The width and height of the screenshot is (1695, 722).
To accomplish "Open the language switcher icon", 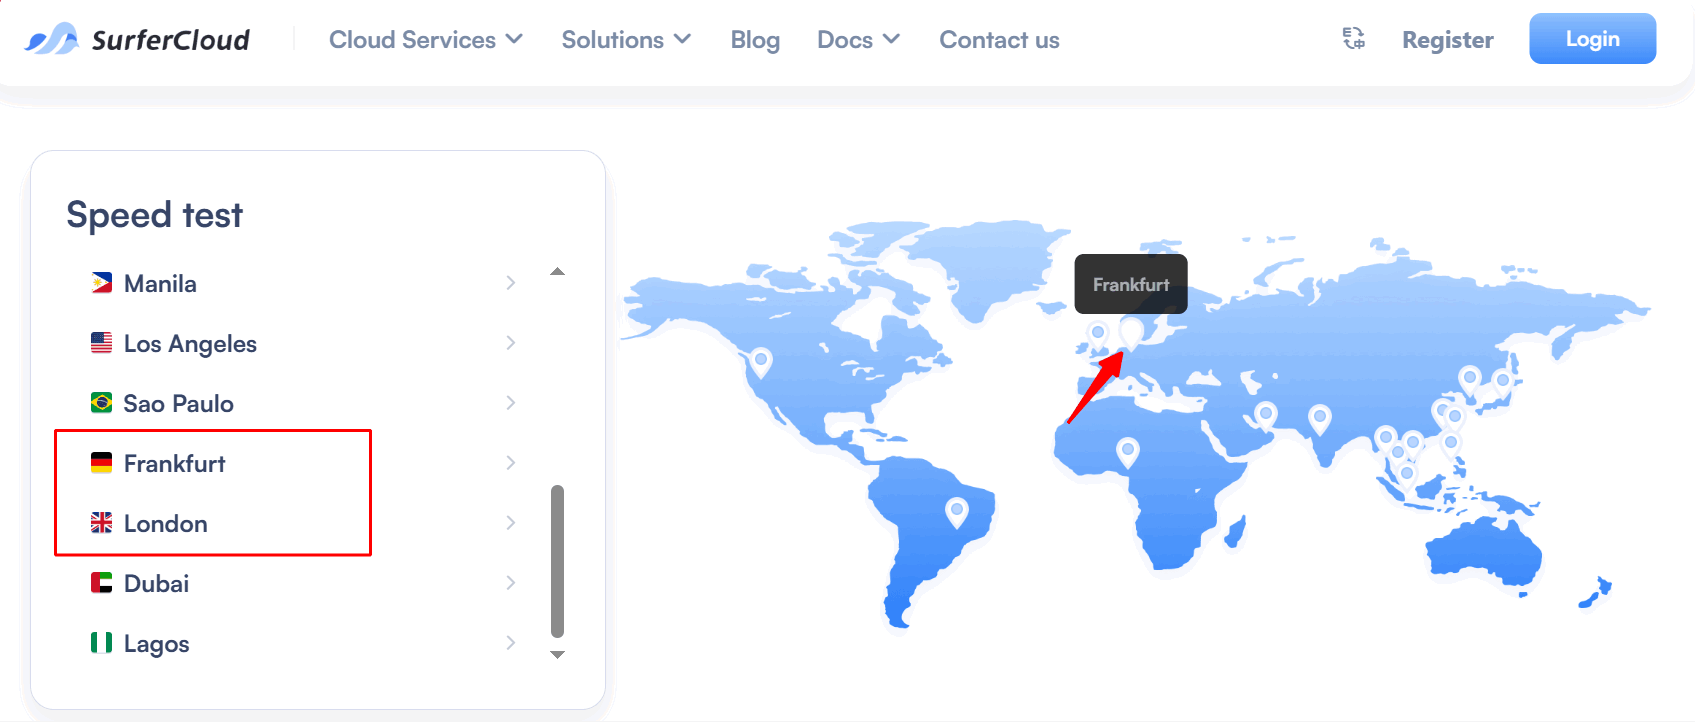I will click(x=1353, y=39).
